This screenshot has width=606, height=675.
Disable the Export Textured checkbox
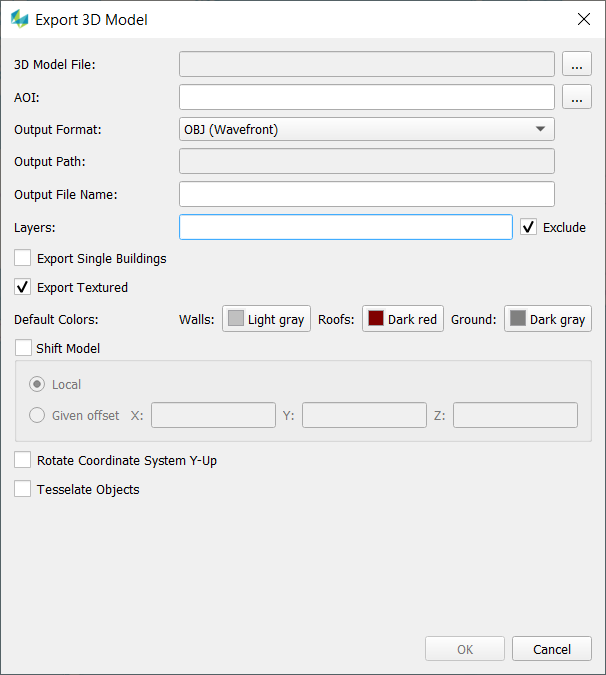23,287
